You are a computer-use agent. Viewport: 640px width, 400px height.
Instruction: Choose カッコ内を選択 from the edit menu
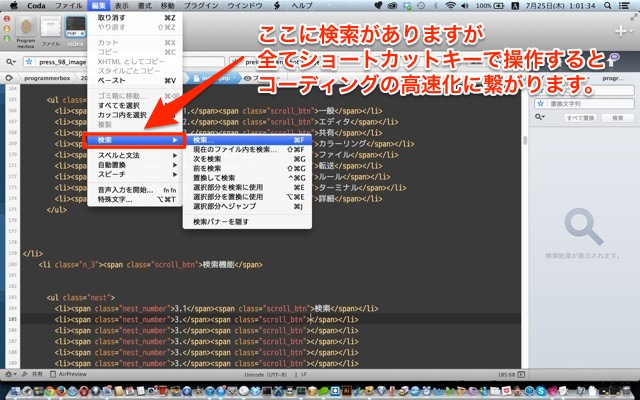(135, 115)
